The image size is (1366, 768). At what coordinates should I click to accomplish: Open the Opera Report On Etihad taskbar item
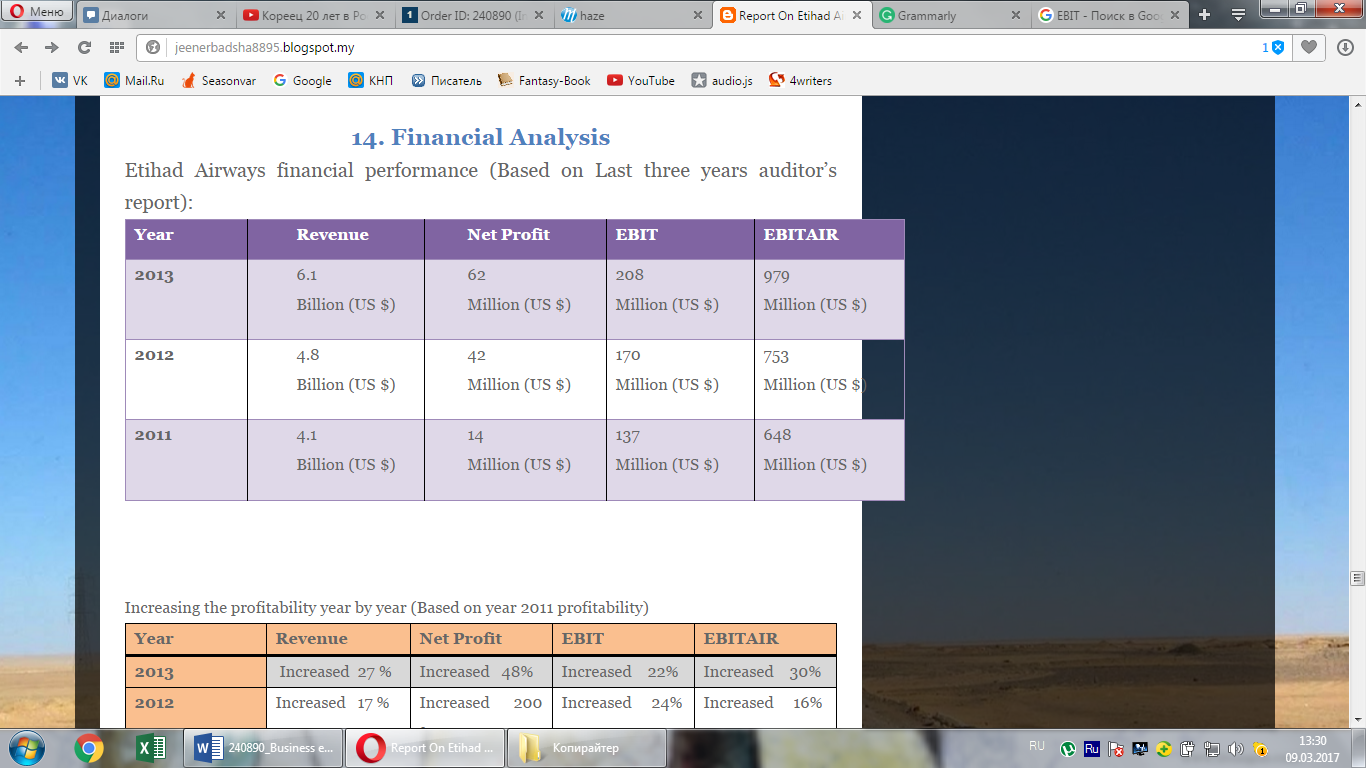424,748
